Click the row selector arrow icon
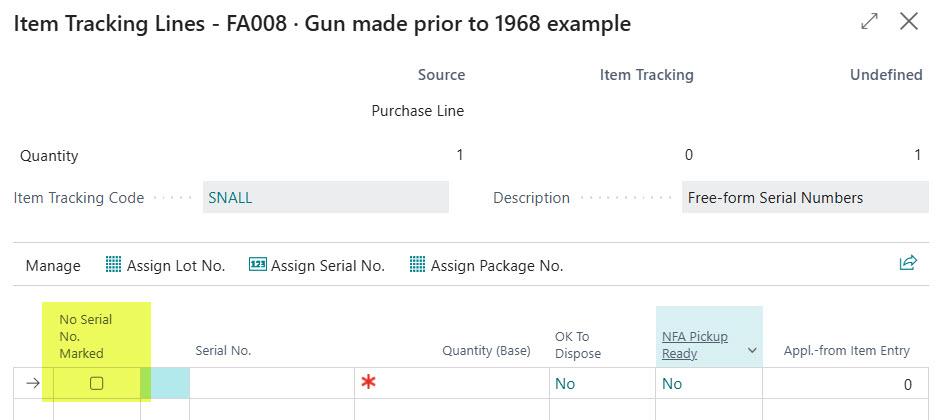The image size is (939, 420). (x=30, y=383)
